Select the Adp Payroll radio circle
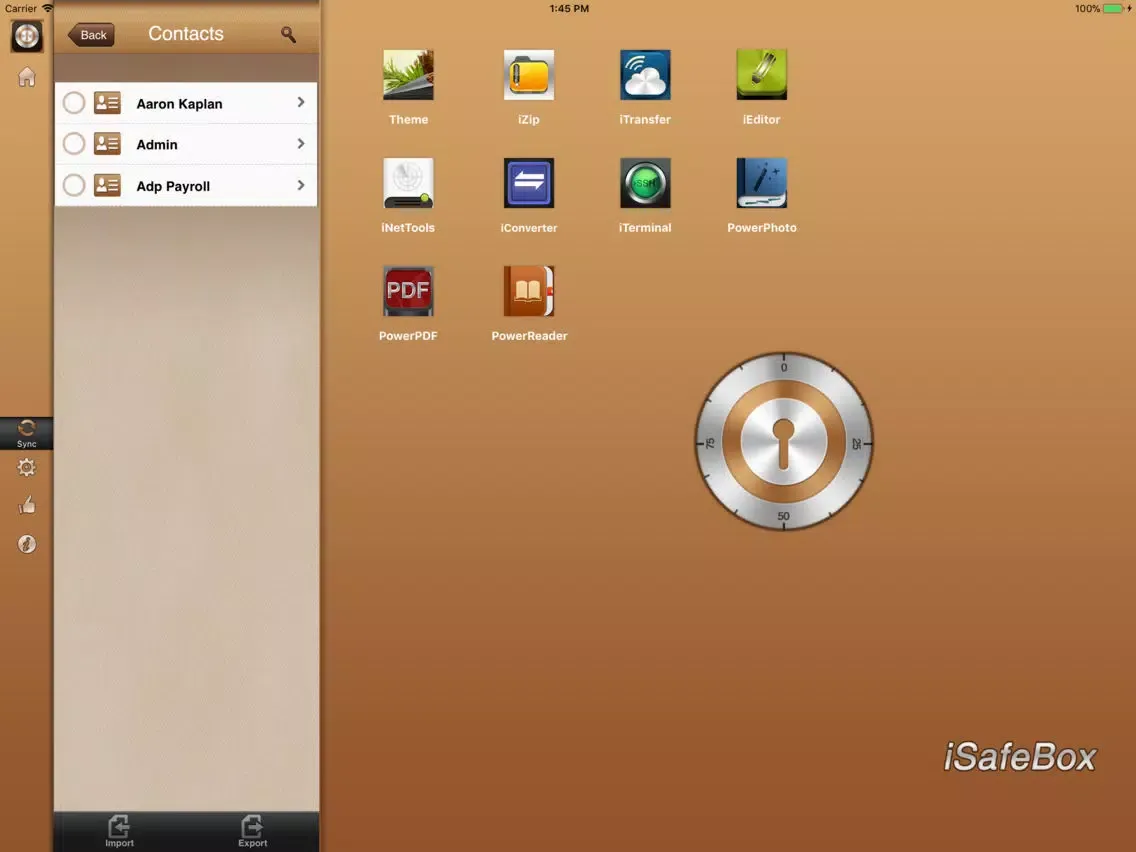The image size is (1136, 852). point(73,185)
